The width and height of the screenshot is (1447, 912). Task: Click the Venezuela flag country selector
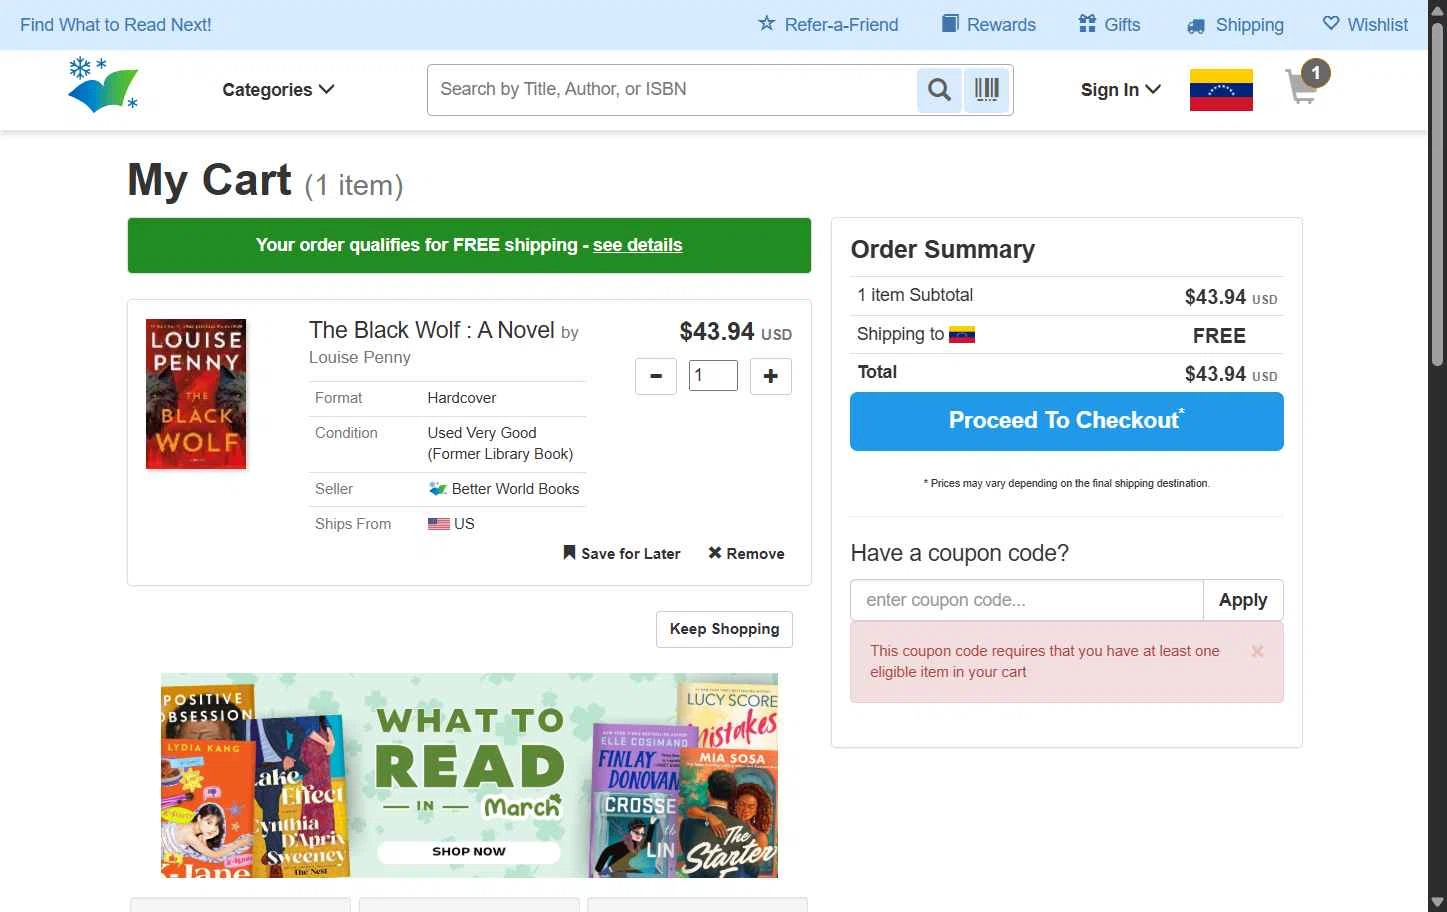click(x=1221, y=90)
